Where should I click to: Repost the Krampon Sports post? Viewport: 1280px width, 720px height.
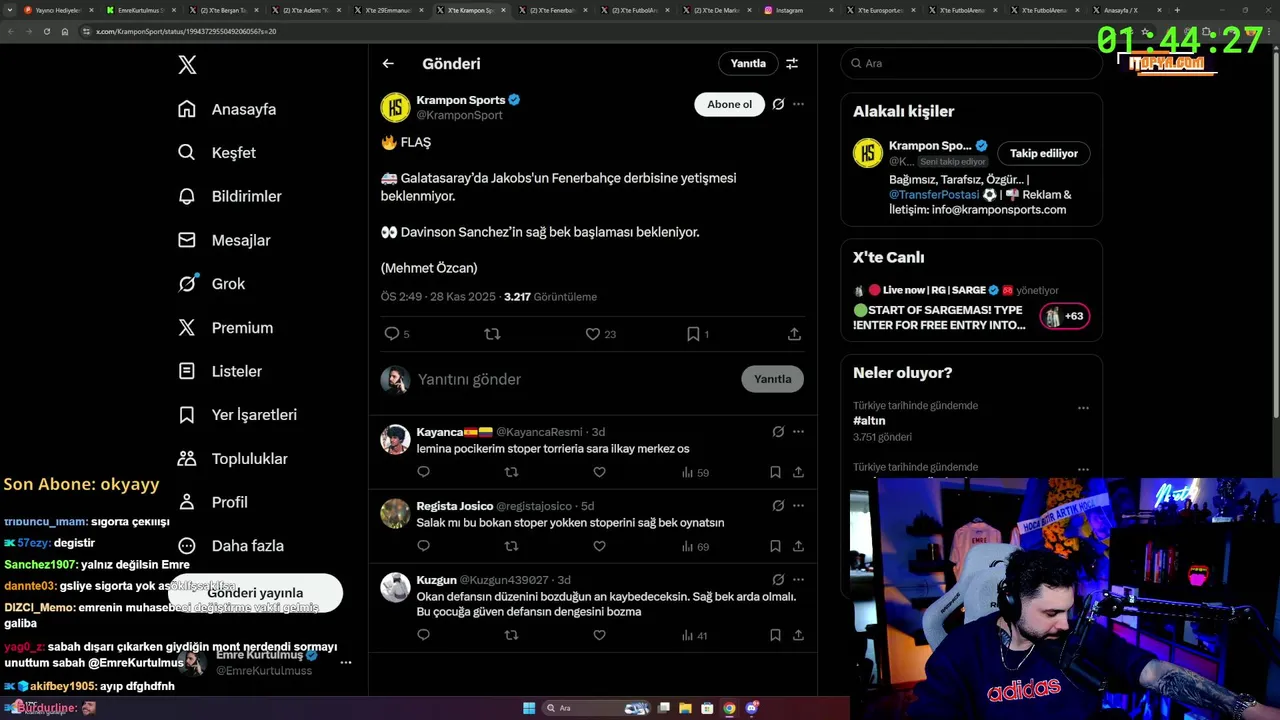pyautogui.click(x=492, y=334)
